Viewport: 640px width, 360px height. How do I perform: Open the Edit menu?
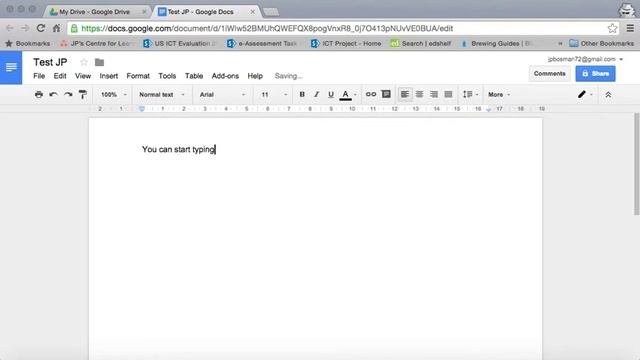[60, 76]
